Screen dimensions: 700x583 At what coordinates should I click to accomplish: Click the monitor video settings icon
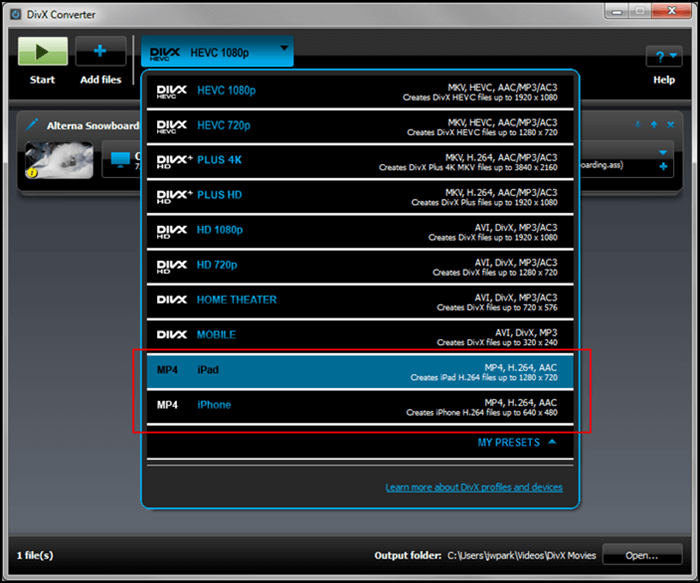(120, 159)
